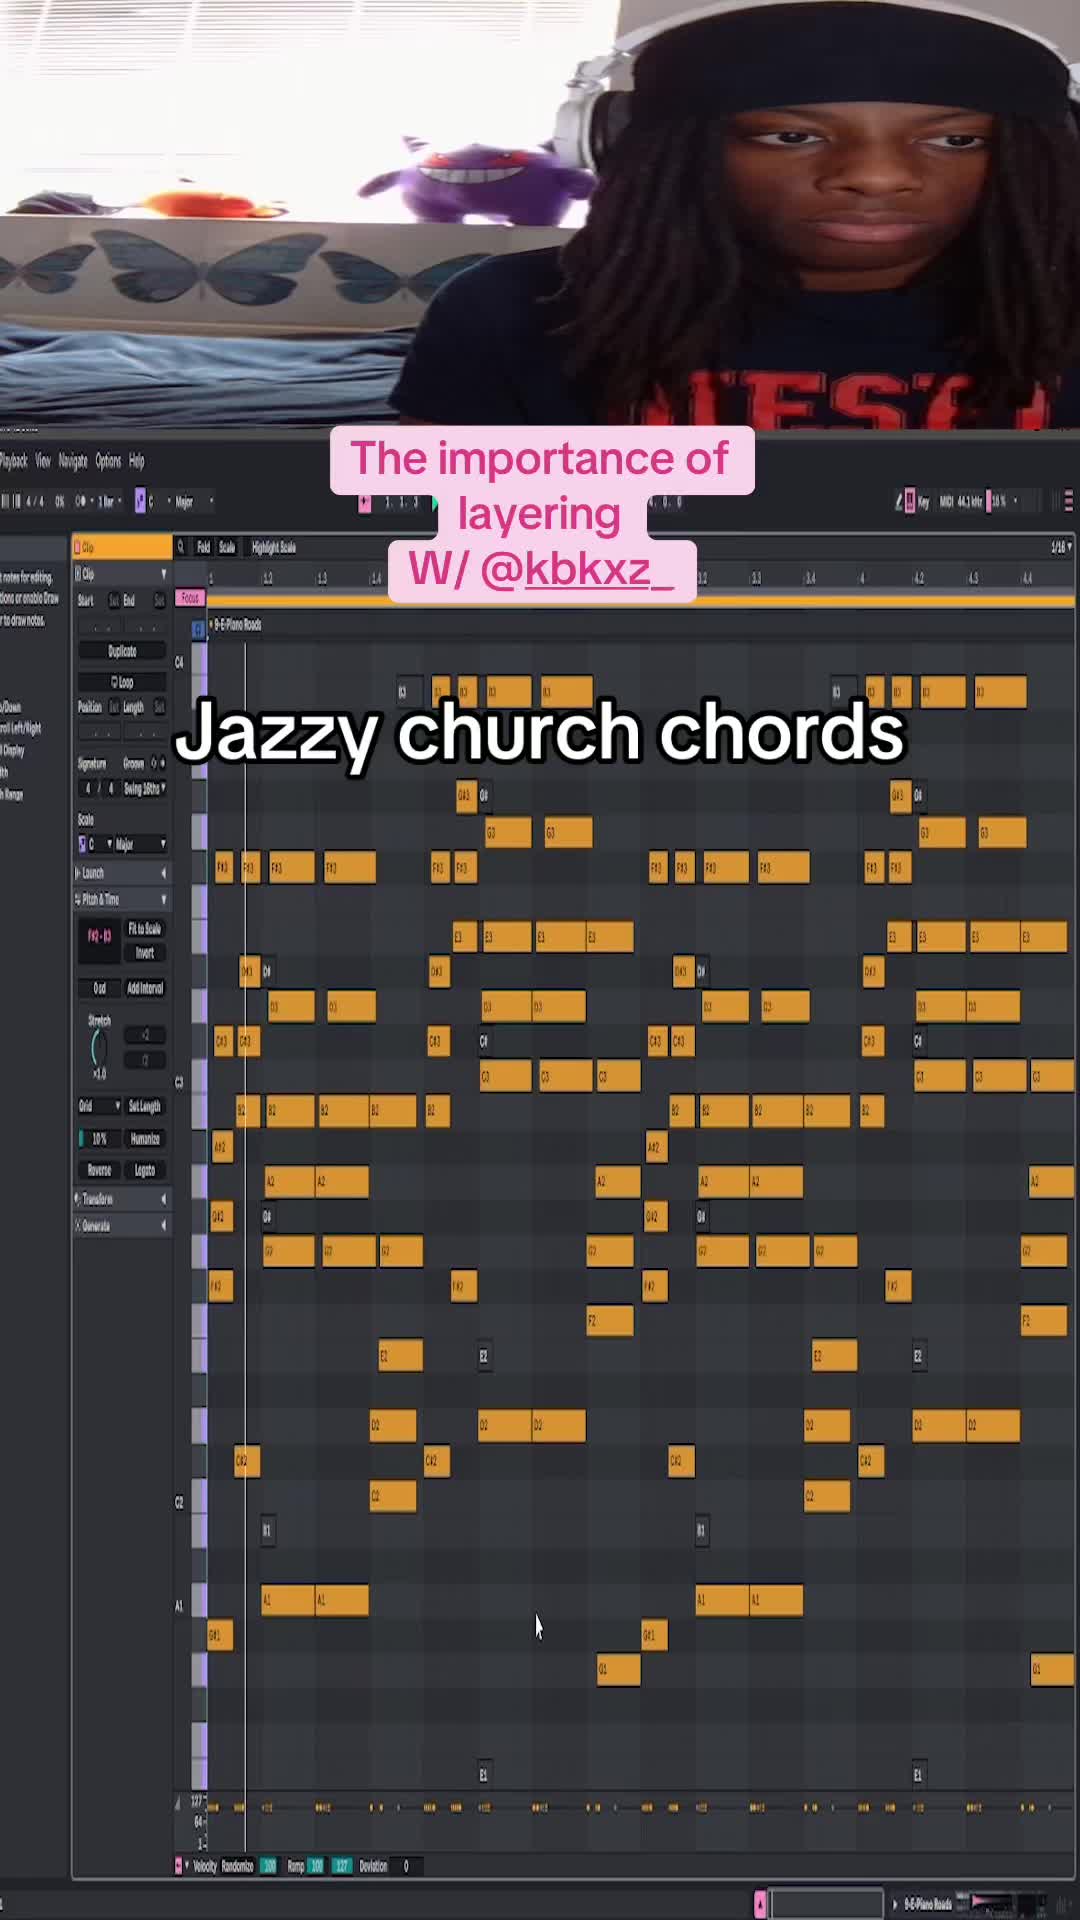This screenshot has width=1080, height=1920.
Task: Collapse the Clip section triangle
Action: point(164,574)
